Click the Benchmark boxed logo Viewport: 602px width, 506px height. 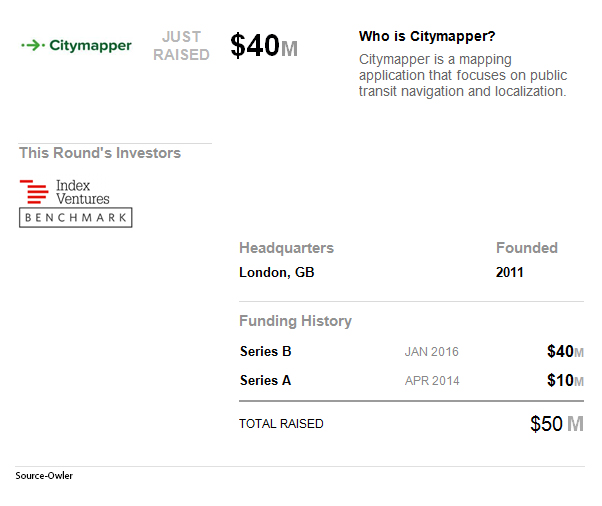point(76,218)
